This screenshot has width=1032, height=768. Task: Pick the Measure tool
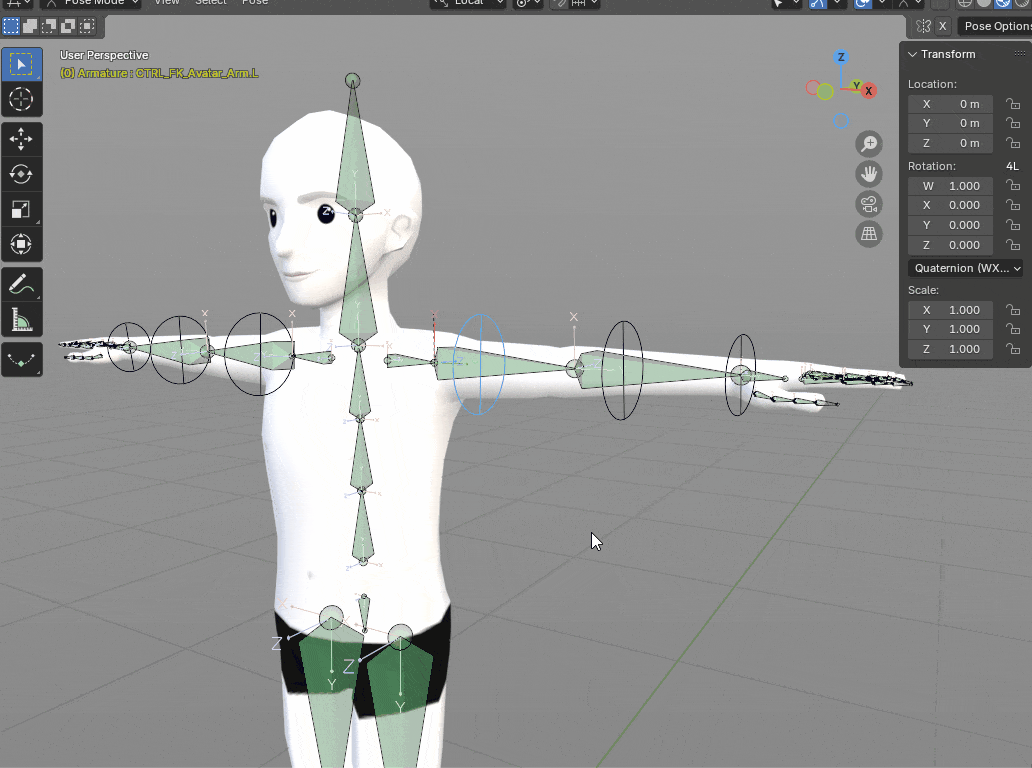tap(21, 320)
